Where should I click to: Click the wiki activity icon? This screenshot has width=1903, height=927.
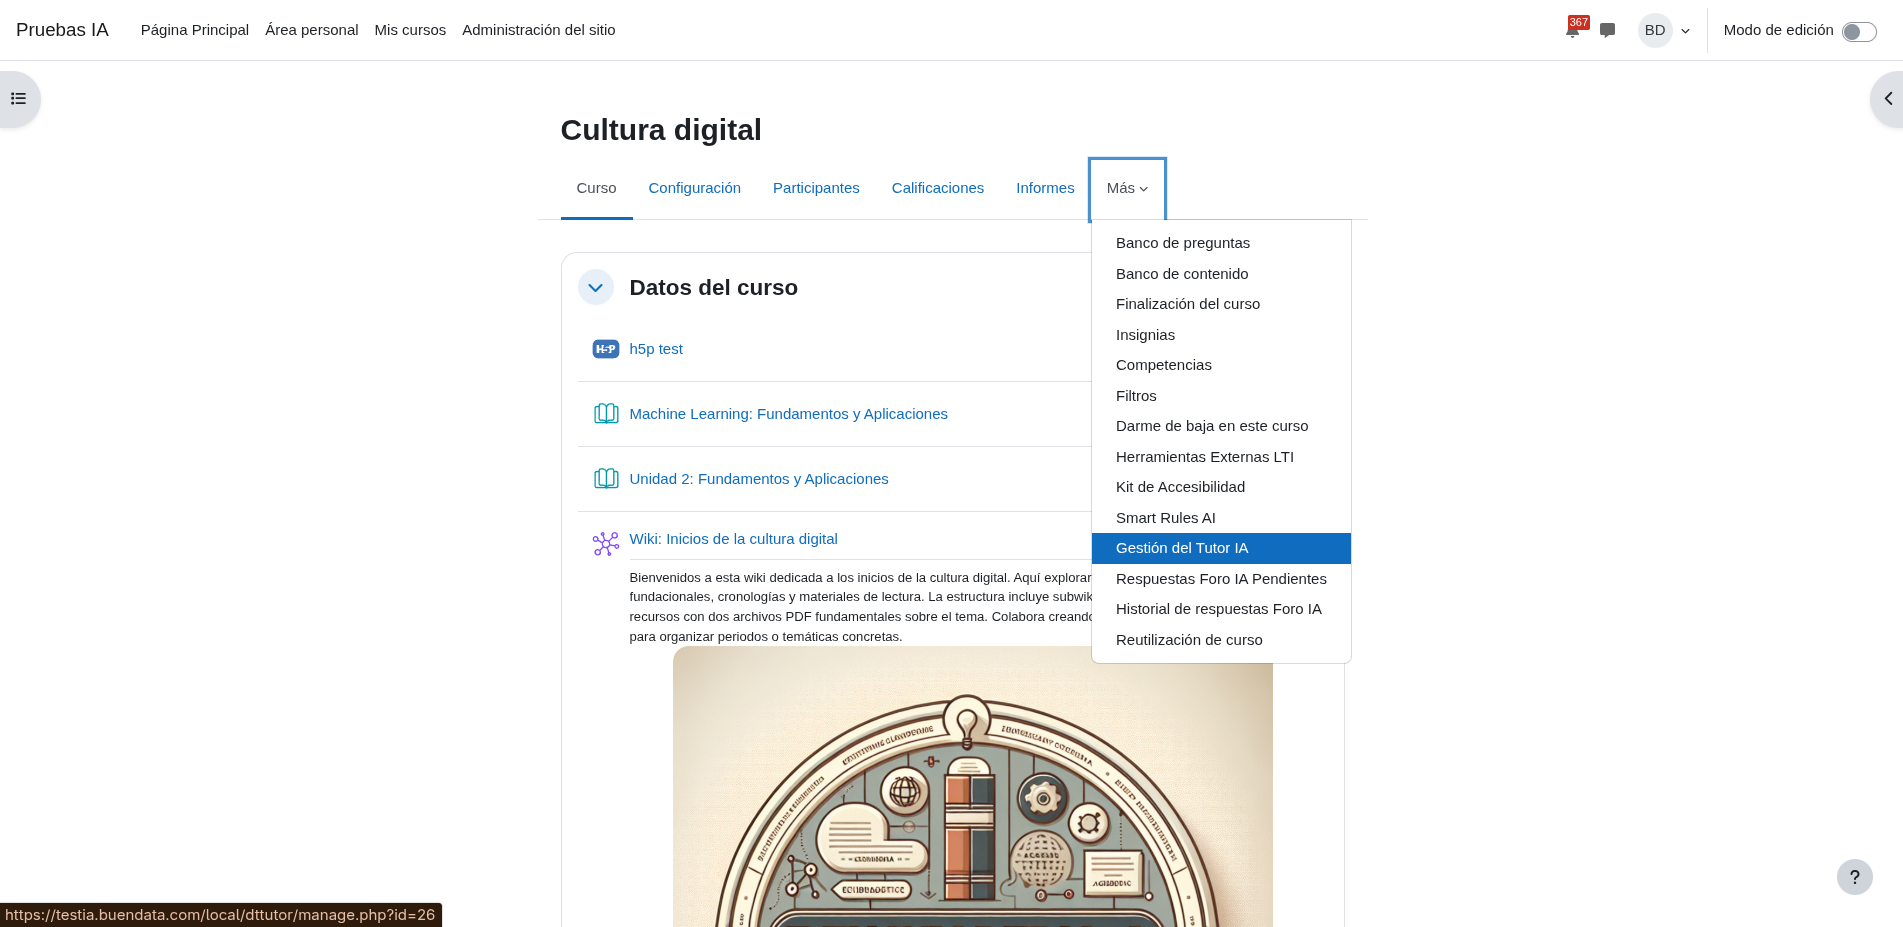click(605, 542)
